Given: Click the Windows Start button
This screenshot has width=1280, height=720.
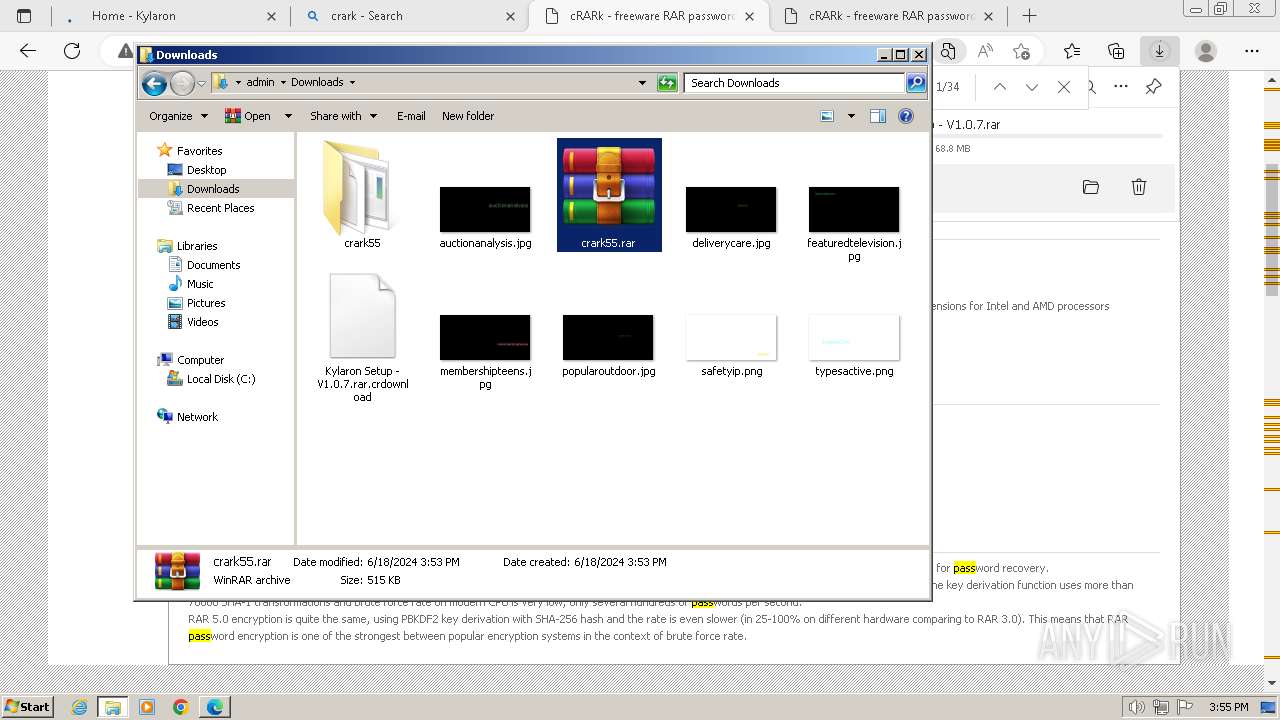Looking at the screenshot, I should pyautogui.click(x=28, y=706).
